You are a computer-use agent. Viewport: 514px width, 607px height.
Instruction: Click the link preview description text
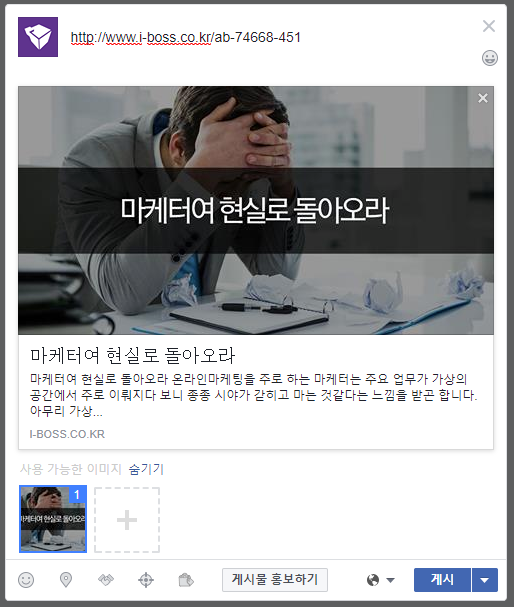tap(254, 395)
